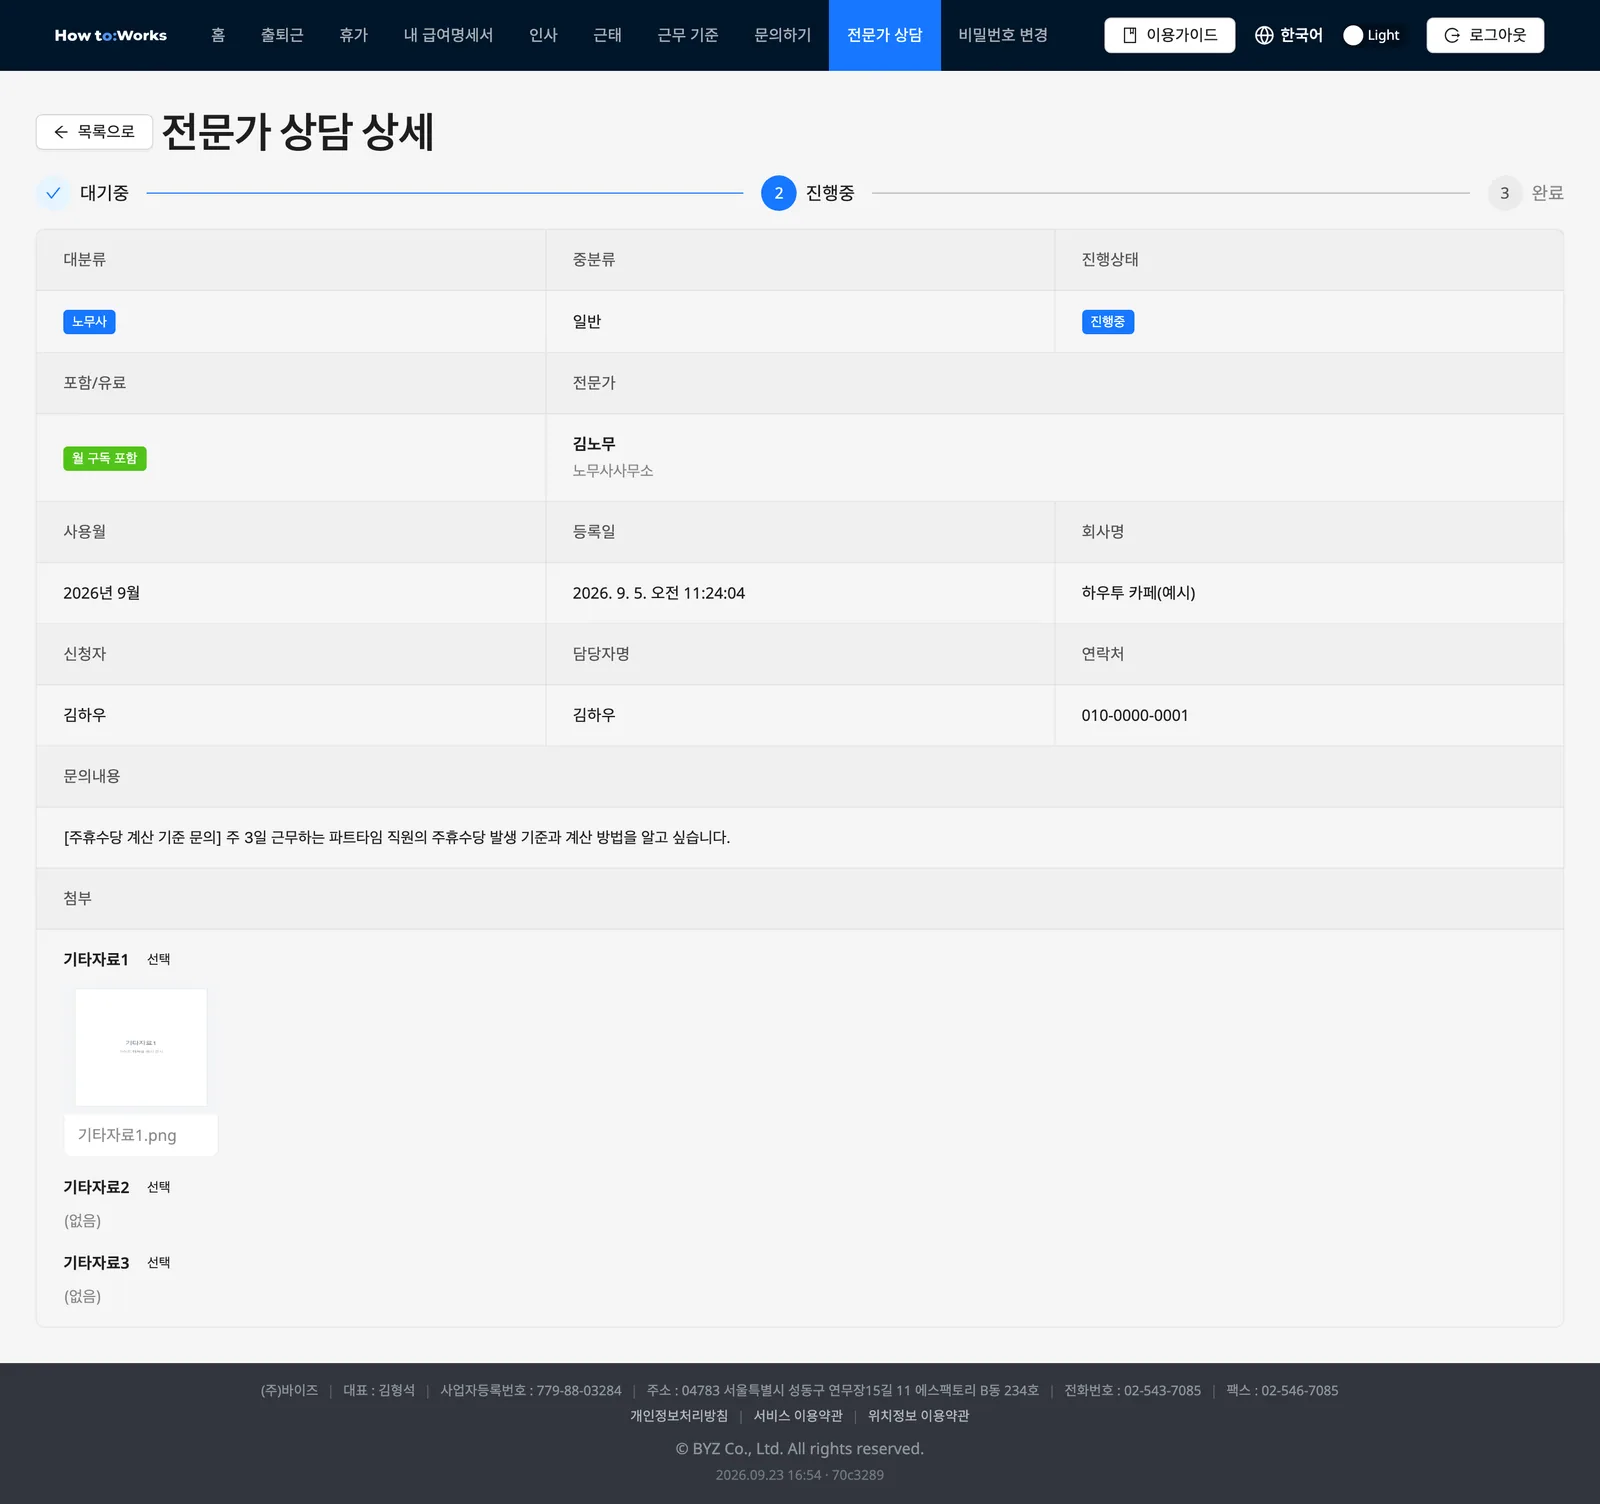Click the 진행중 status badge
The width and height of the screenshot is (1600, 1504).
[x=1108, y=322]
